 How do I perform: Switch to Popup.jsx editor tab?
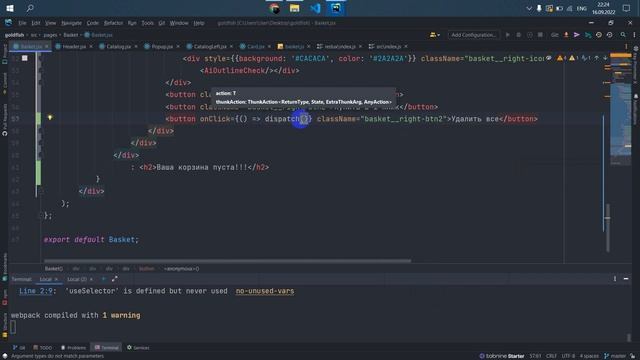(x=162, y=47)
